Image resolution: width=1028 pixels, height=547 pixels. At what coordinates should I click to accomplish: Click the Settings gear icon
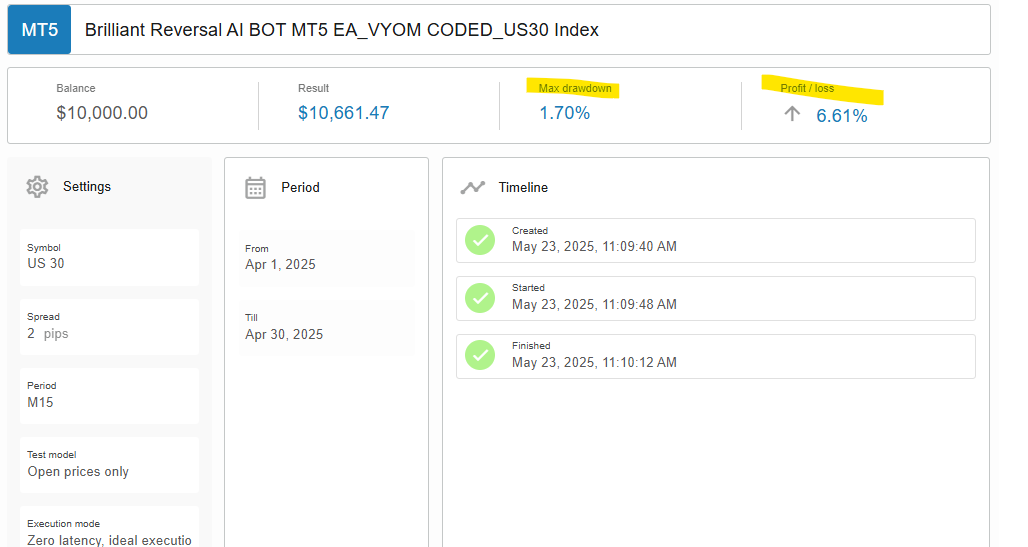coord(37,186)
